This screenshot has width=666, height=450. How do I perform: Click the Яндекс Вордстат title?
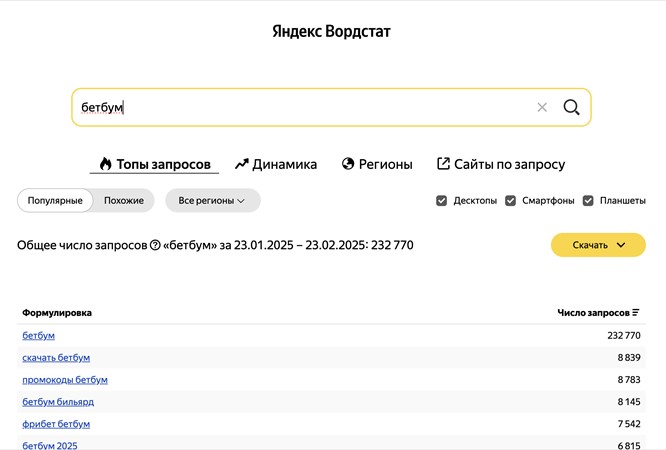coord(331,31)
